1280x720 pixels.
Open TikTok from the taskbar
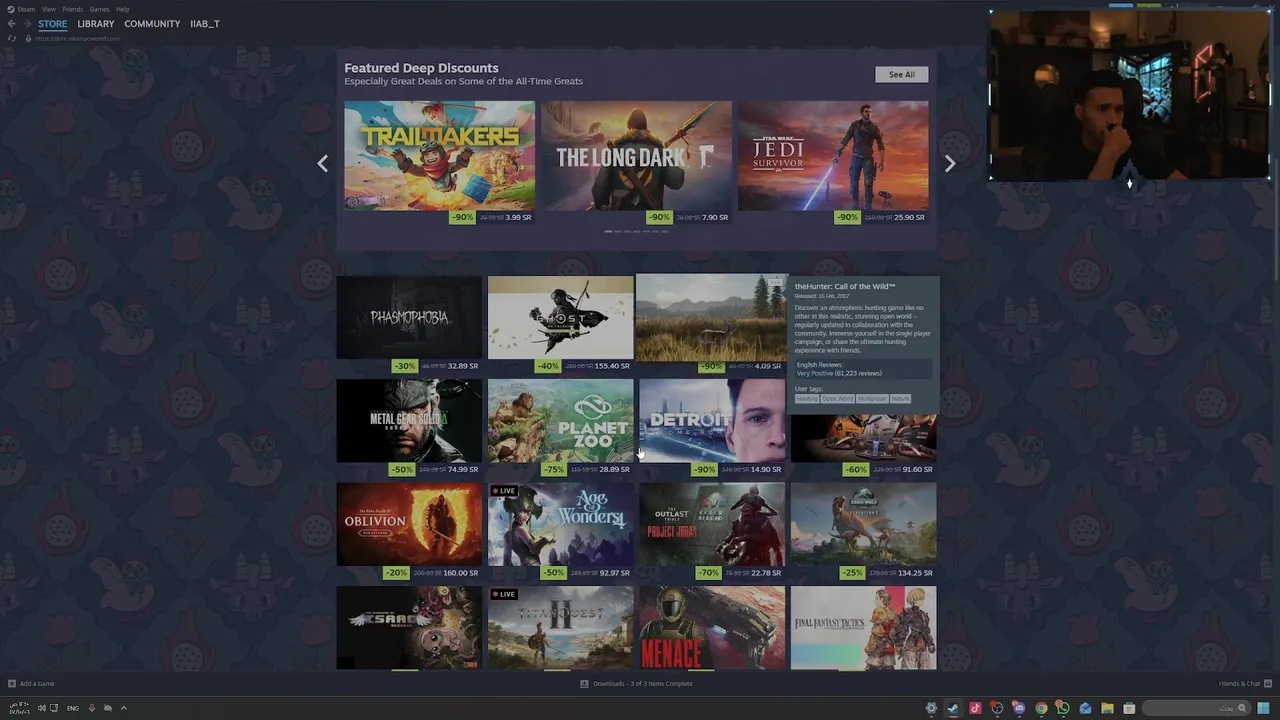click(975, 708)
